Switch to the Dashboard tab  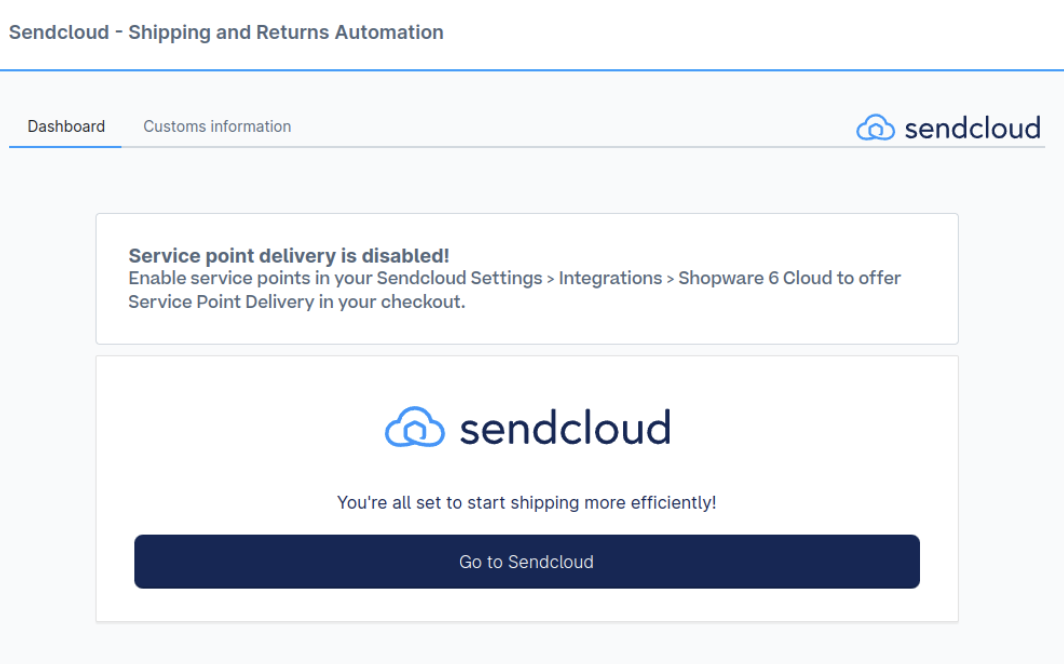coord(66,127)
